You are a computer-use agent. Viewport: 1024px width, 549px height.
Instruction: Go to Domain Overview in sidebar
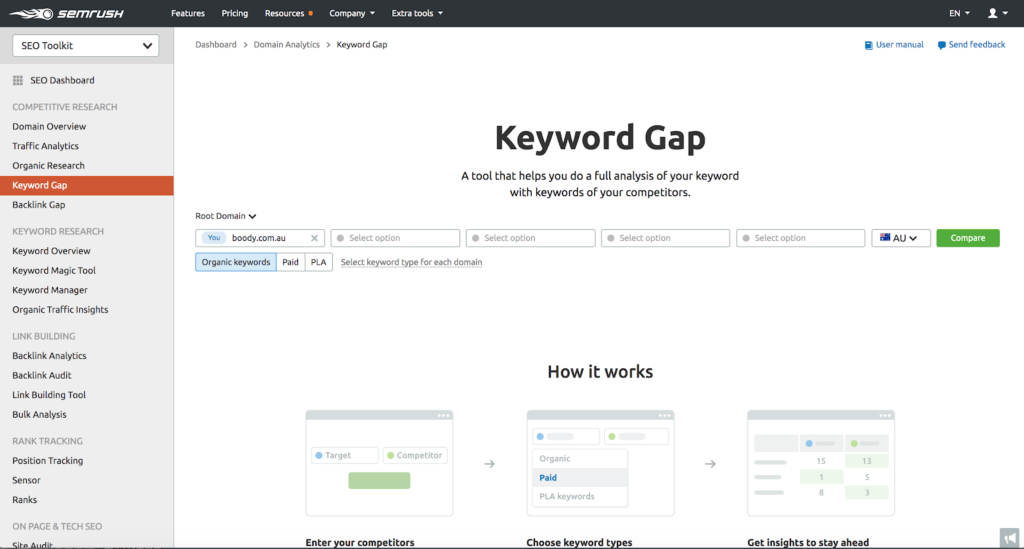pos(49,127)
